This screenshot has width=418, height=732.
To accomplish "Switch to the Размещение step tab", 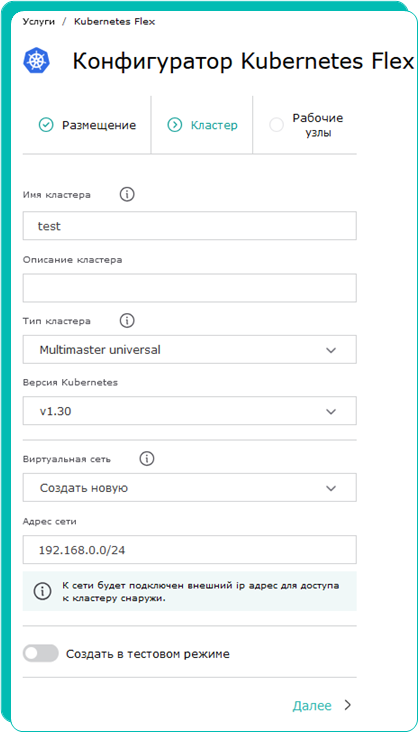I will [87, 125].
